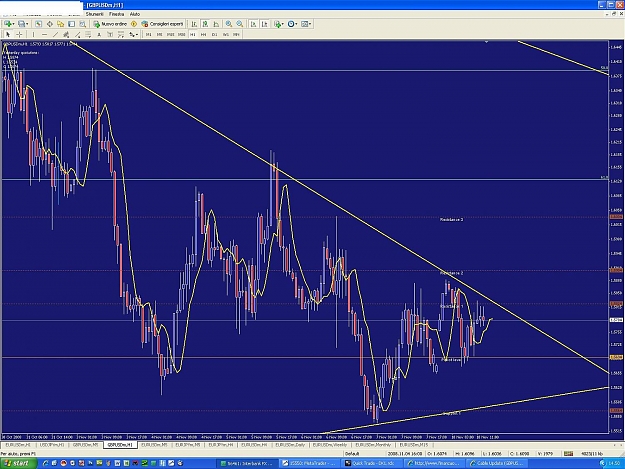Toggle the Consiglieri esperti button
This screenshot has height=469, width=625.
click(163, 24)
